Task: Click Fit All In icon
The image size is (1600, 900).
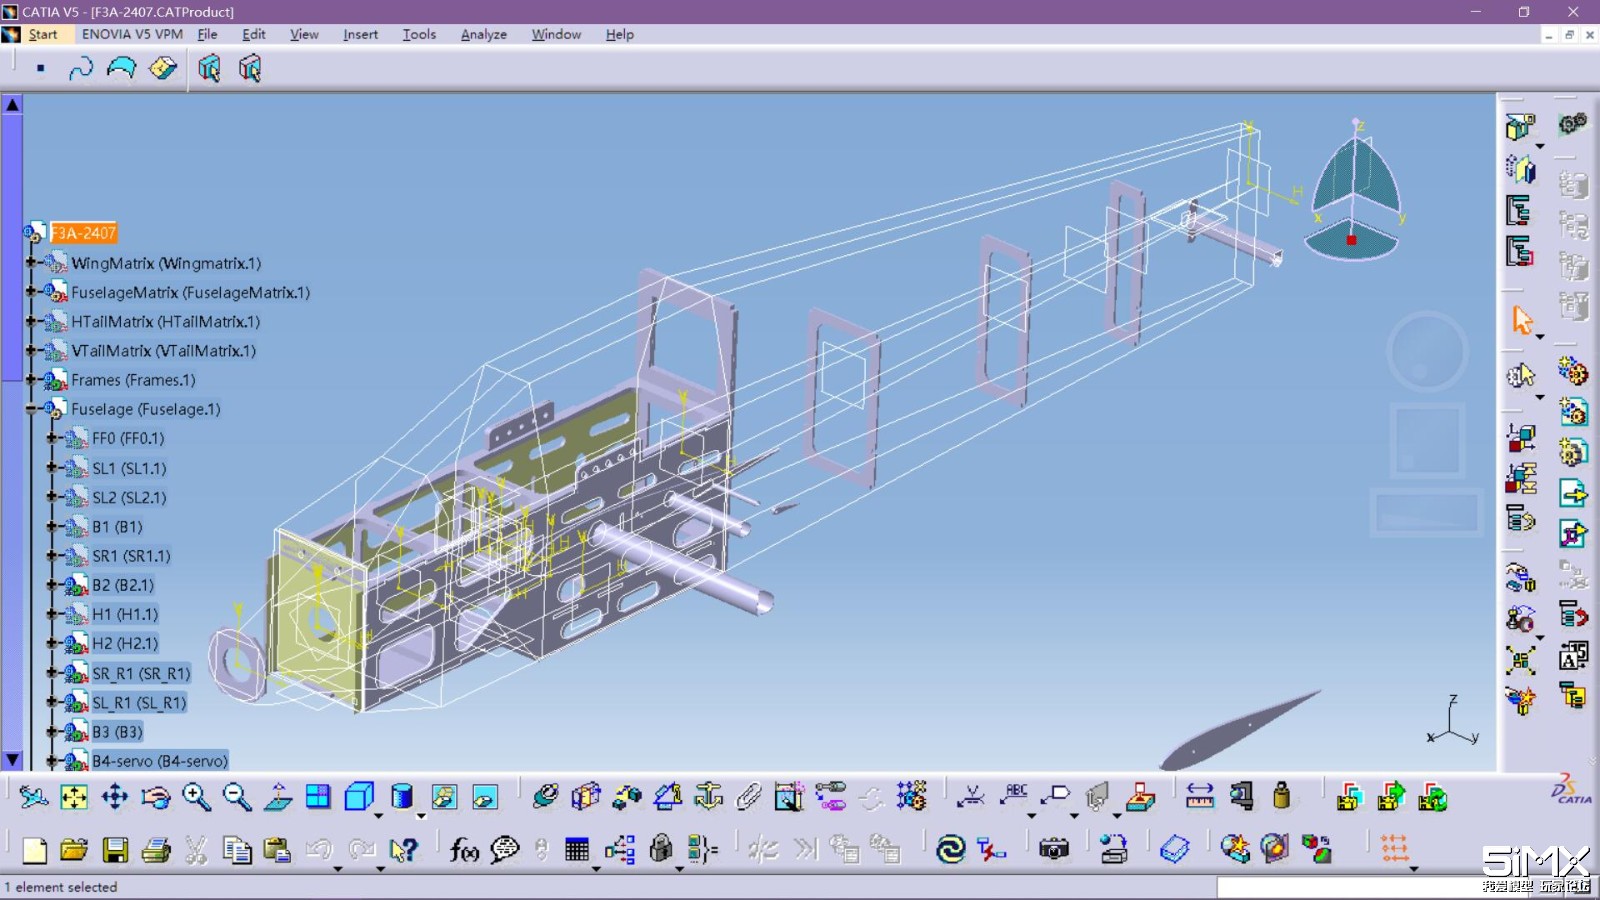Action: tap(74, 797)
